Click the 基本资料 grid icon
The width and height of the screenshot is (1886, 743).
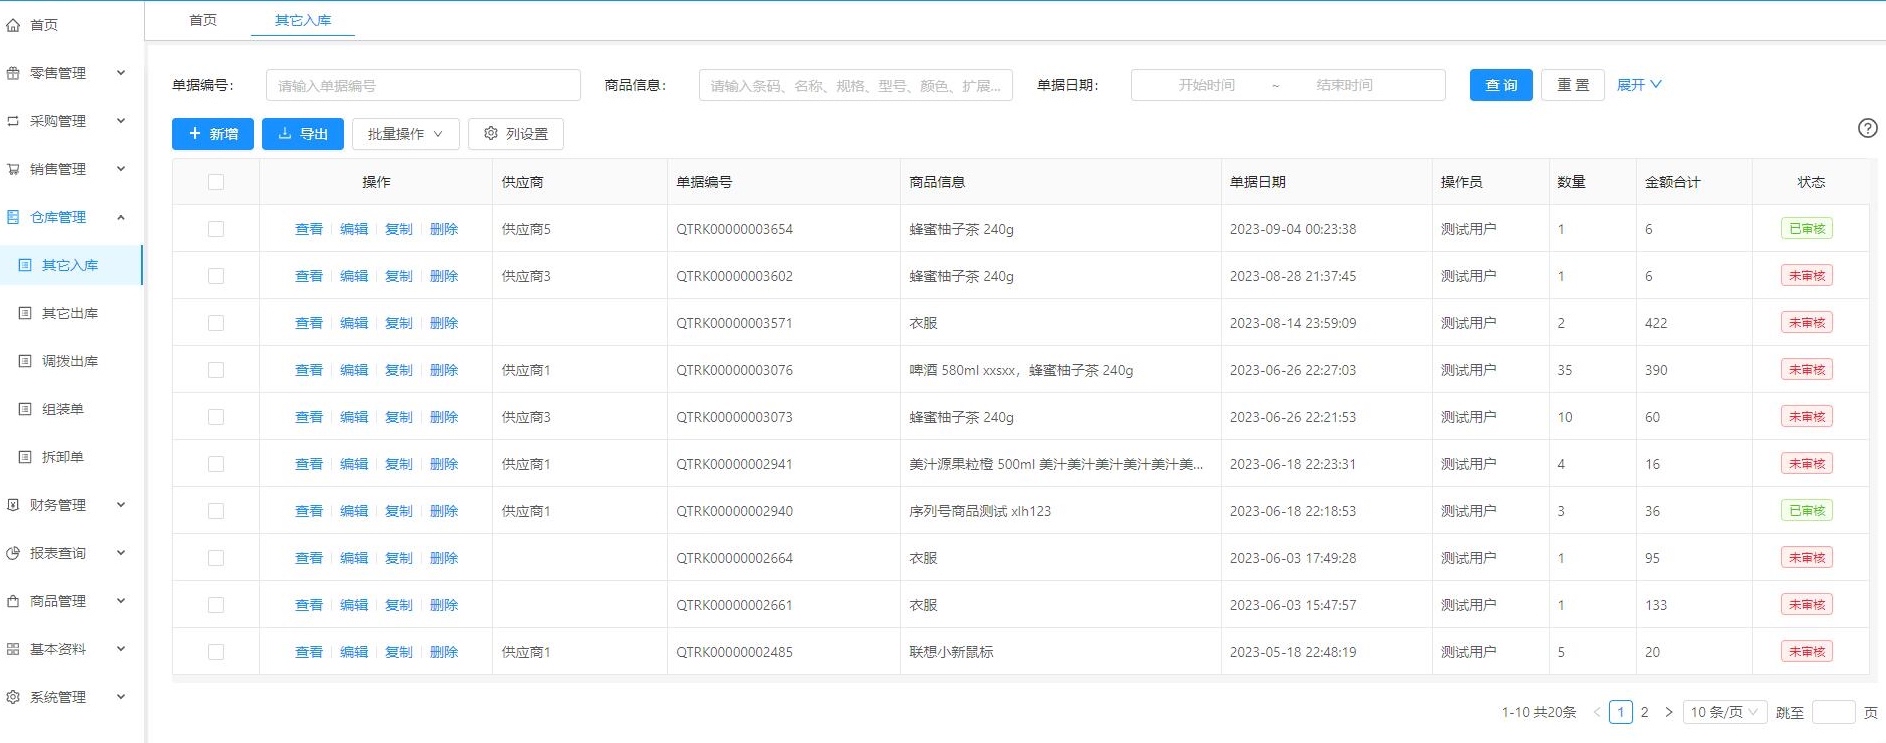pyautogui.click(x=13, y=649)
